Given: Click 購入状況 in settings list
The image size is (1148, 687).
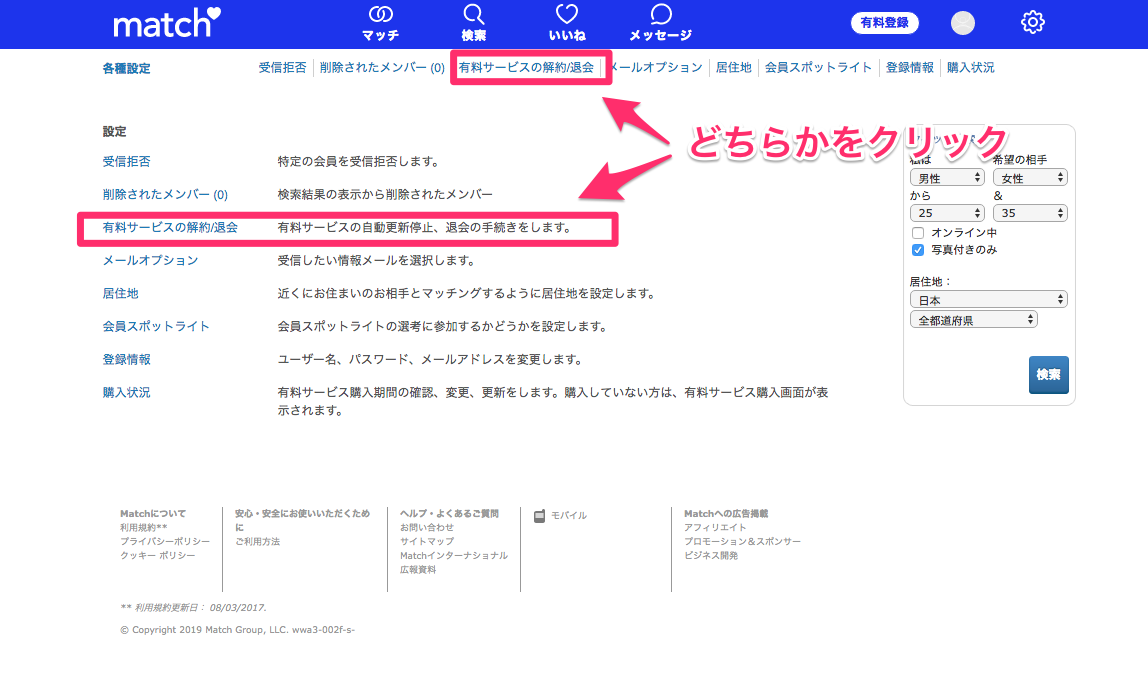Looking at the screenshot, I should point(126,393).
